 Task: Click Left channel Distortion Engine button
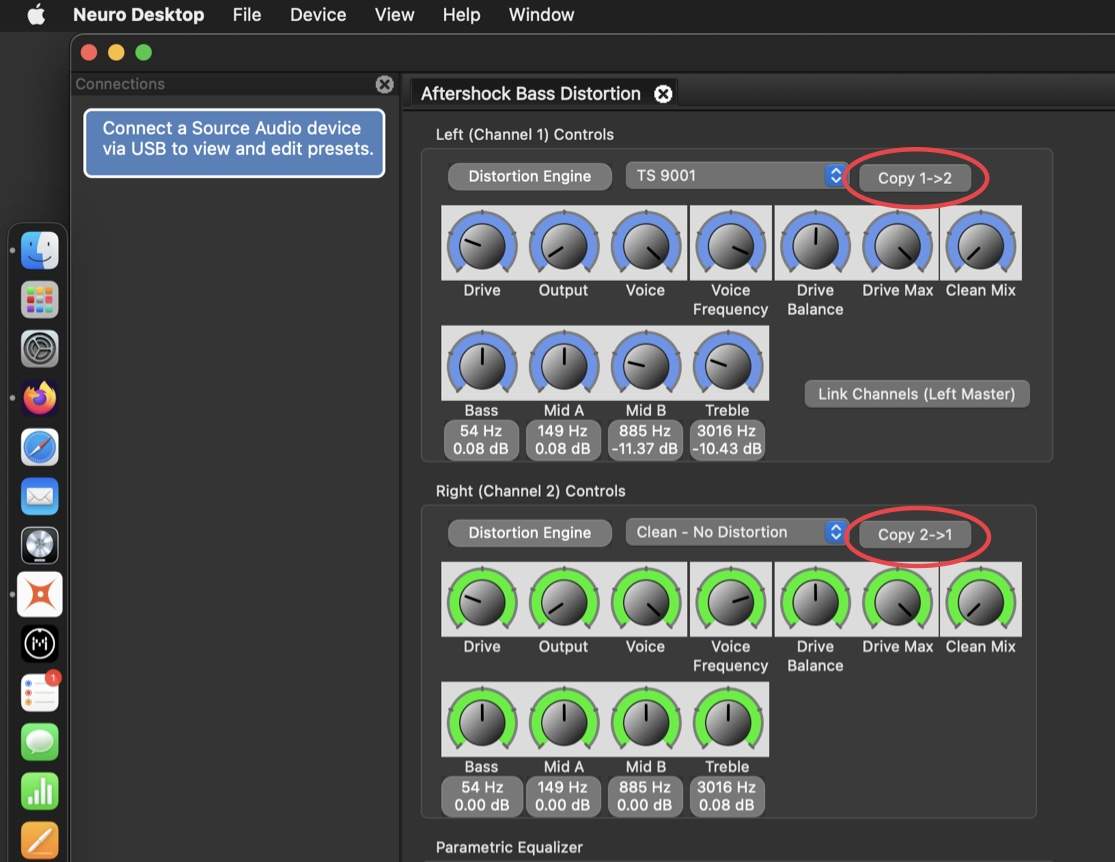530,176
